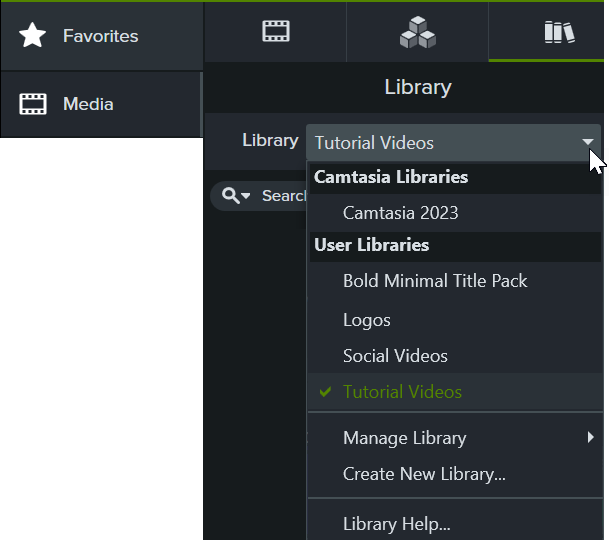Collapse the Library dropdown arrow
This screenshot has height=540, width=609.
tap(588, 143)
